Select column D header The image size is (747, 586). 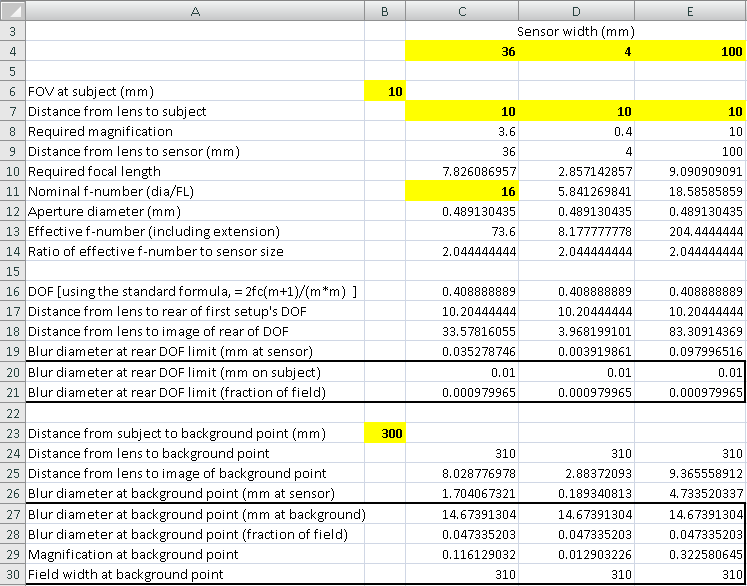pyautogui.click(x=576, y=11)
